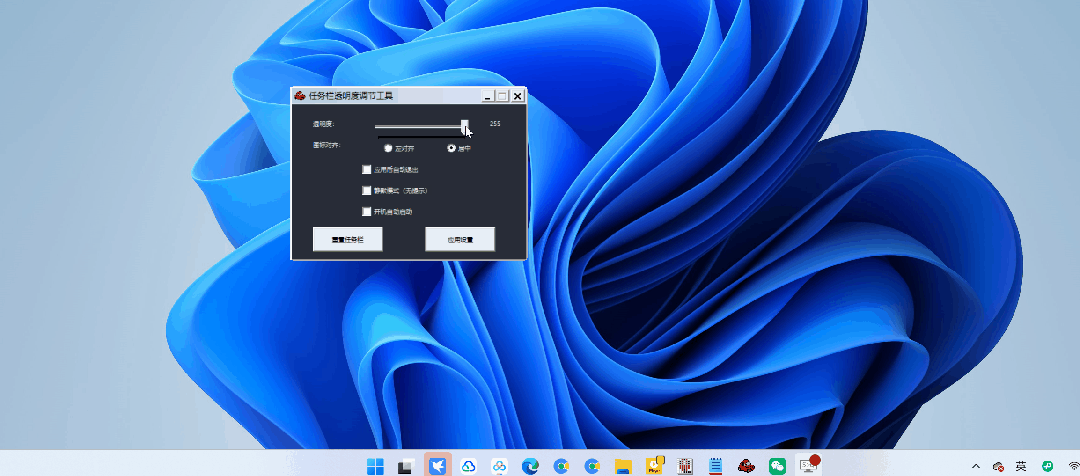Open the blue bird app in taskbar
The image size is (1080, 476).
pyautogui.click(x=437, y=466)
